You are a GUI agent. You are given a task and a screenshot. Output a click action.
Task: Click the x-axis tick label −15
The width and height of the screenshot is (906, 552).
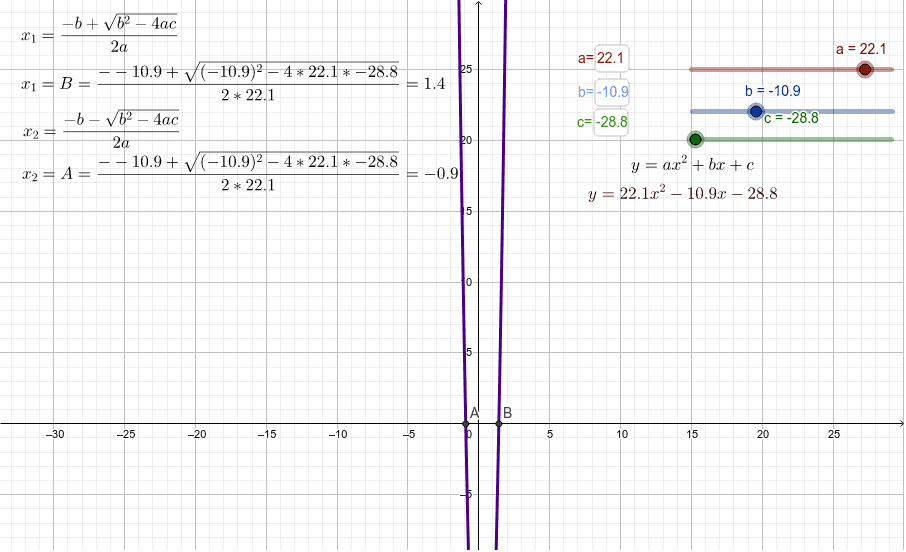267,434
